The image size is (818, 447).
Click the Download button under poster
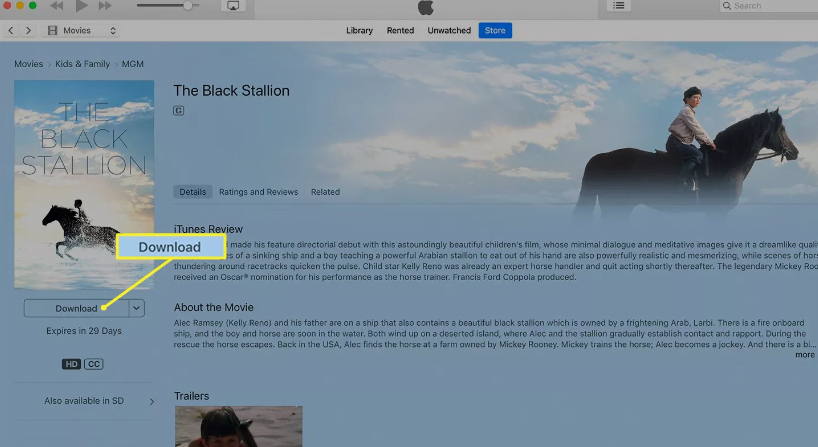(76, 308)
